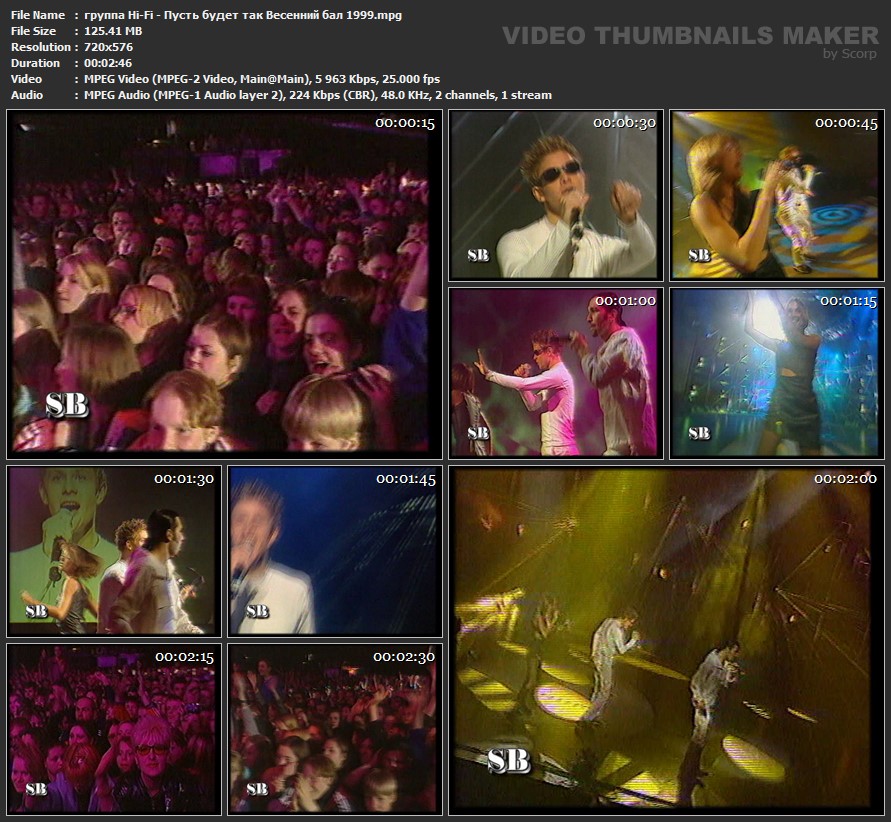The image size is (891, 822).
Task: Click the crowd thumbnail at 00:00:15
Action: 221,283
